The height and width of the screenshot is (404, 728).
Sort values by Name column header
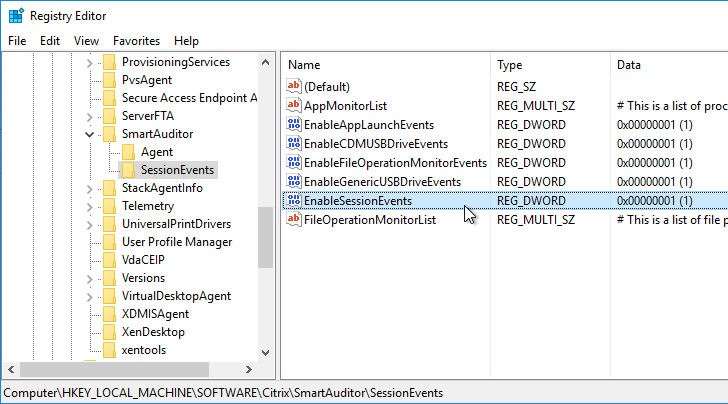click(386, 65)
